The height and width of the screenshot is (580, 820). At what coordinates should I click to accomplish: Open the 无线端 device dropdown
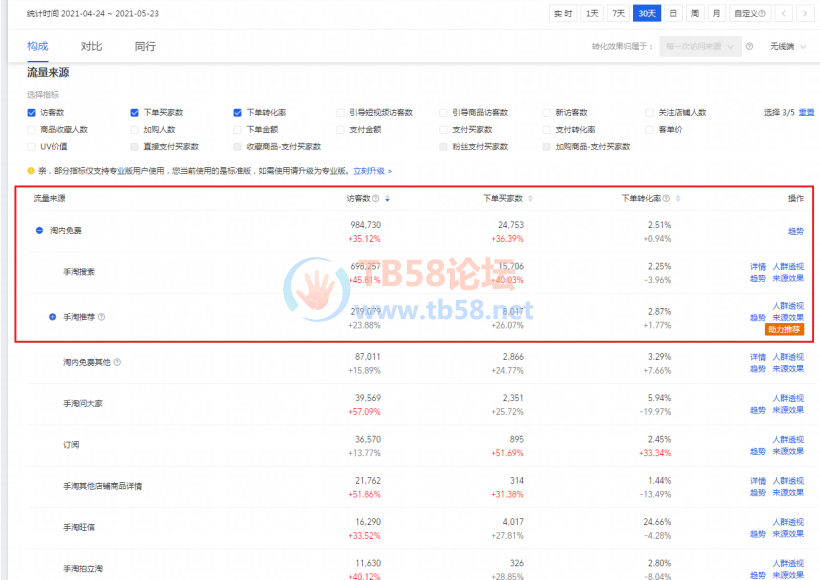tap(788, 47)
